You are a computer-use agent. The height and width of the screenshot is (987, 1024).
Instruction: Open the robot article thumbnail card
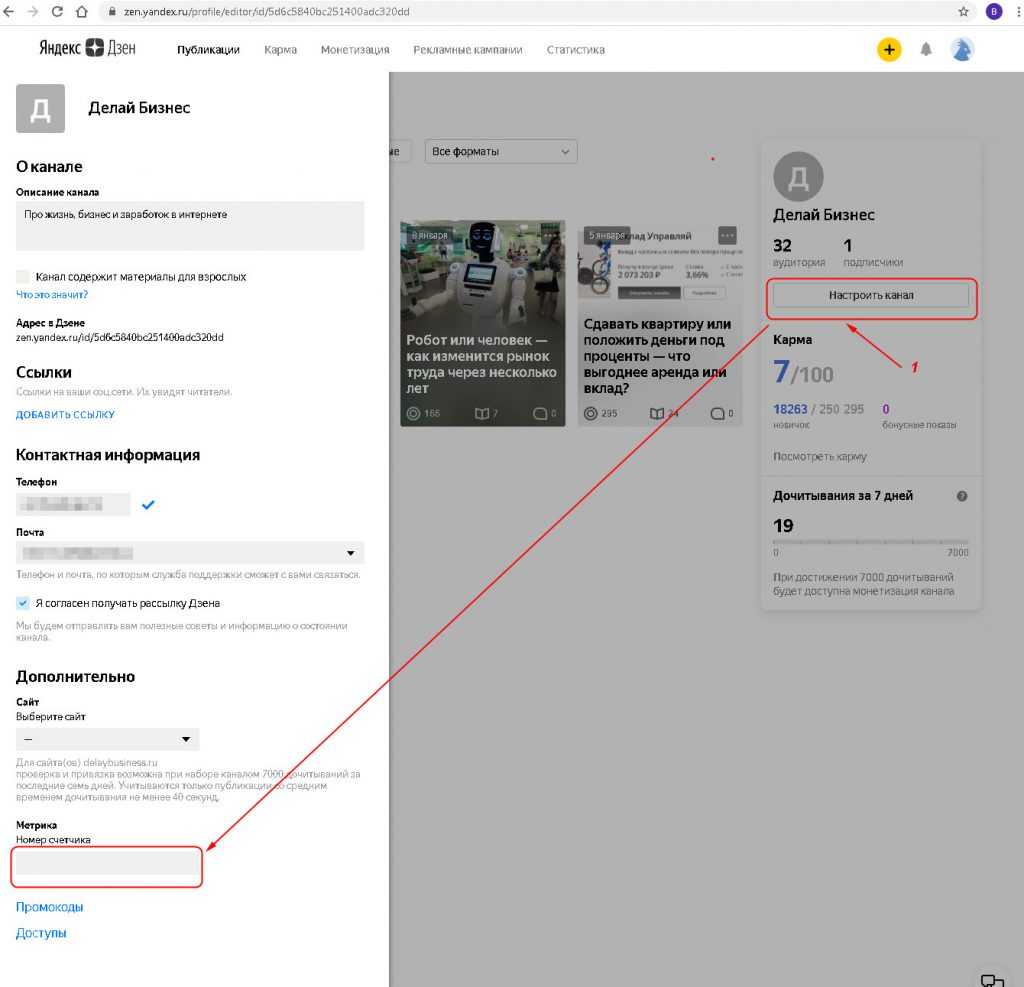click(483, 323)
